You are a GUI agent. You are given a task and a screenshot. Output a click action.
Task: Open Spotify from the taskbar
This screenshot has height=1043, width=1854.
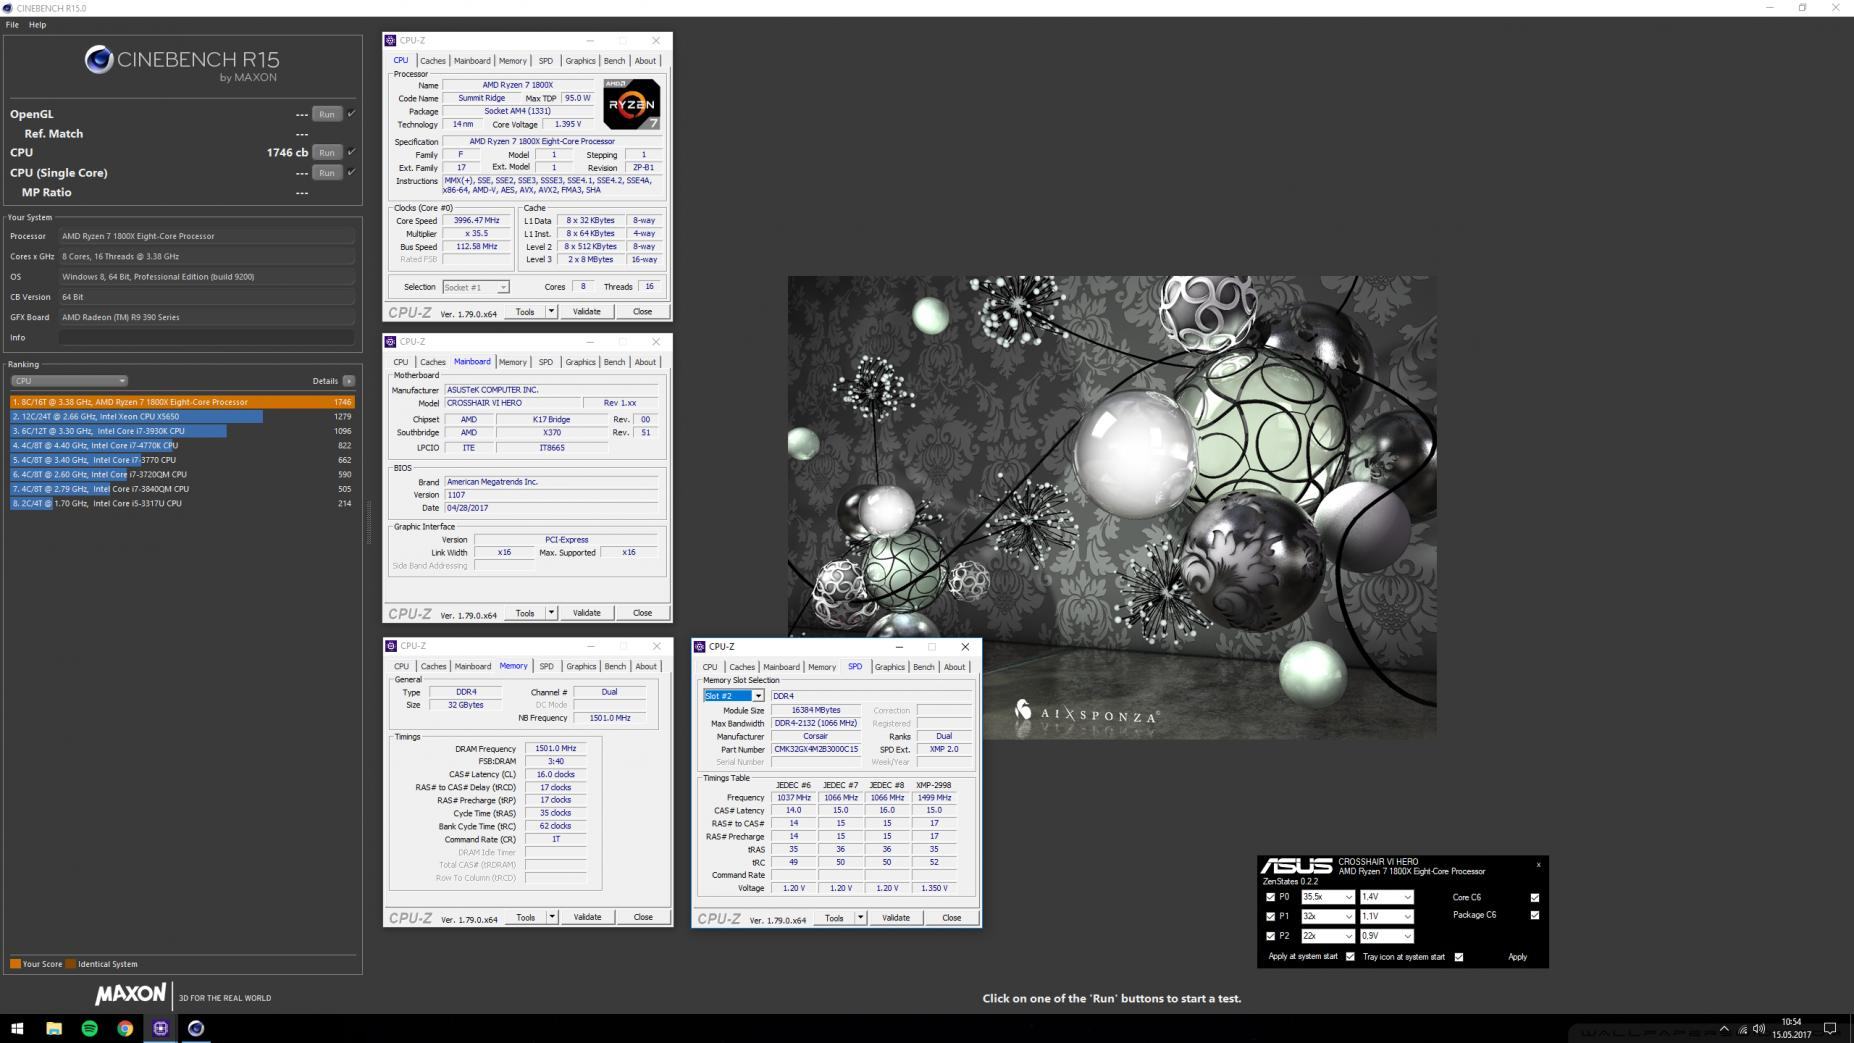coord(89,1028)
